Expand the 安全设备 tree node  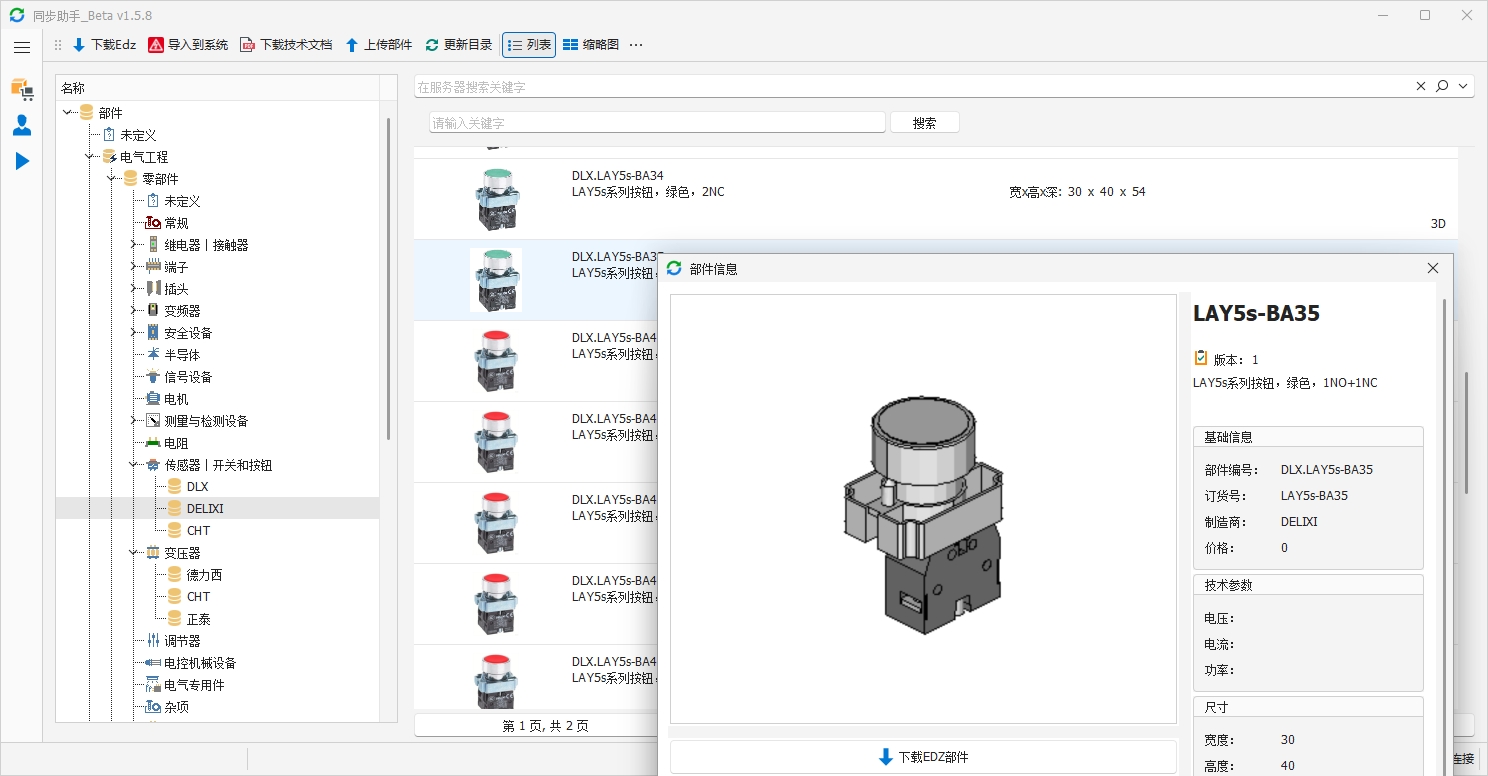(134, 333)
